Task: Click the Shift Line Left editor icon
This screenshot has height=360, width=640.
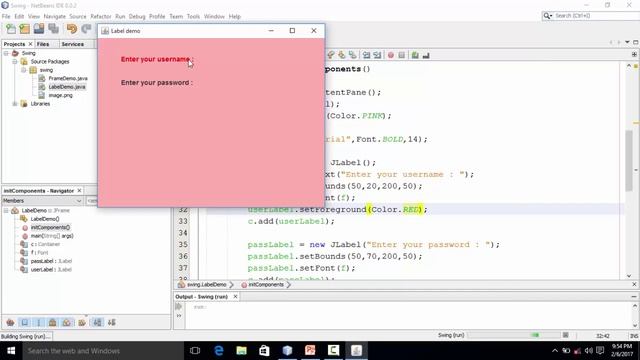Action: pyautogui.click(x=367, y=55)
